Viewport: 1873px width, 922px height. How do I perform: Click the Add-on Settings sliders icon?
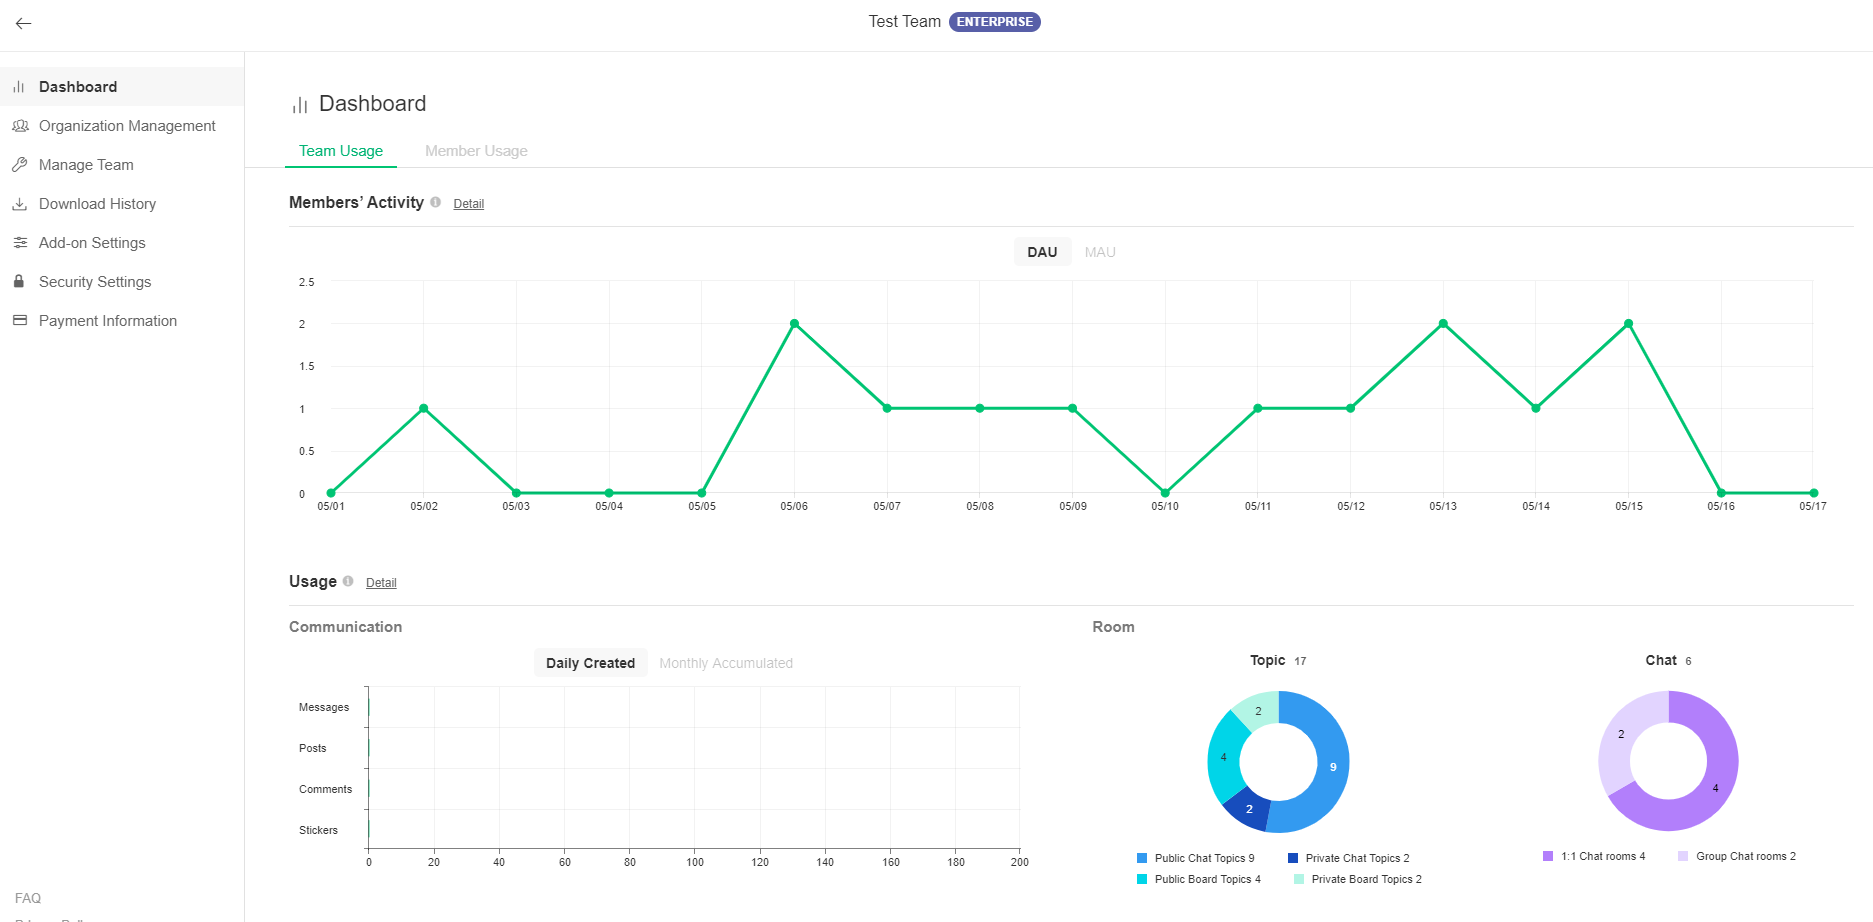point(19,243)
